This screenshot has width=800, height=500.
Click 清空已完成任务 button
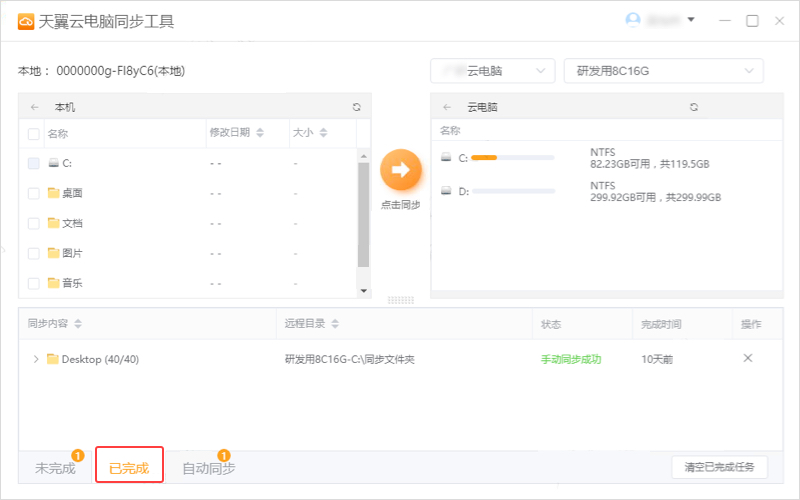[x=719, y=467]
